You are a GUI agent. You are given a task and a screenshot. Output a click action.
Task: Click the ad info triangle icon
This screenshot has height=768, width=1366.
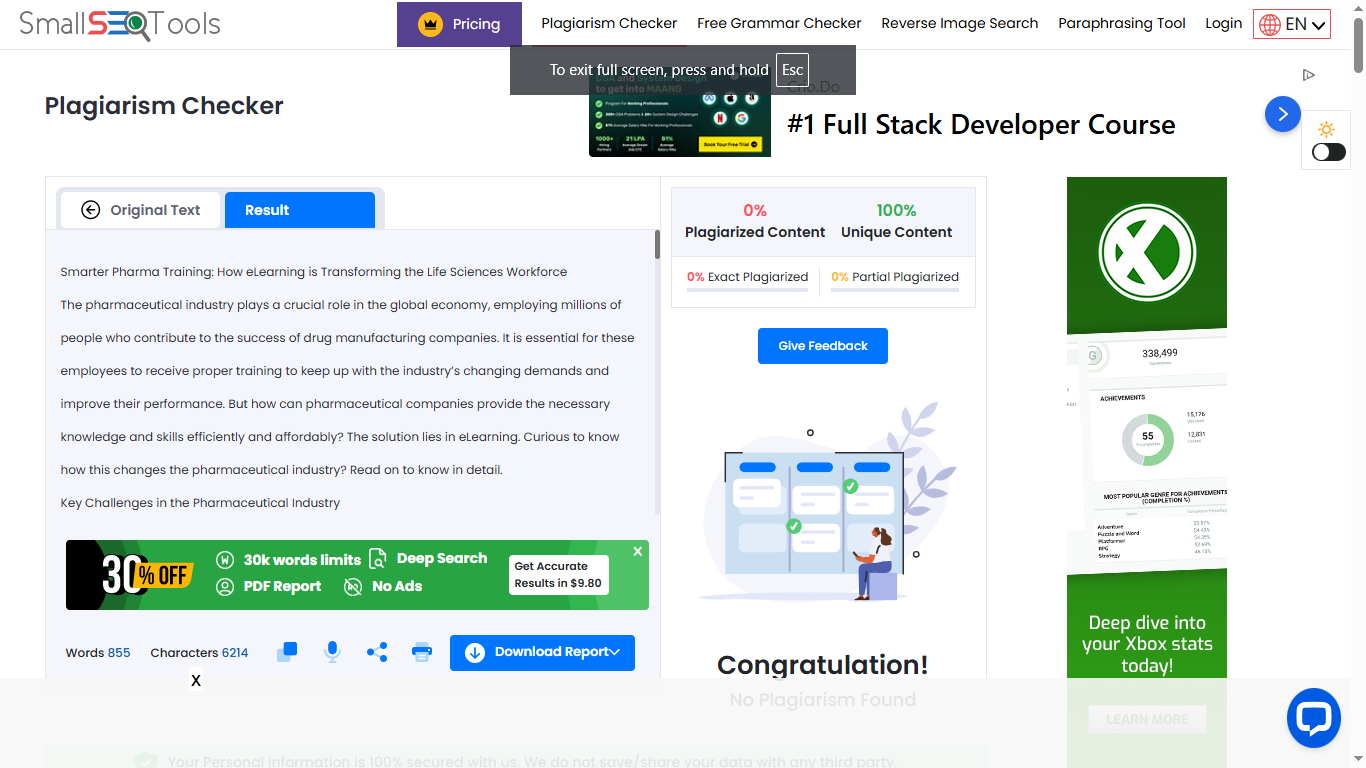click(x=1309, y=75)
